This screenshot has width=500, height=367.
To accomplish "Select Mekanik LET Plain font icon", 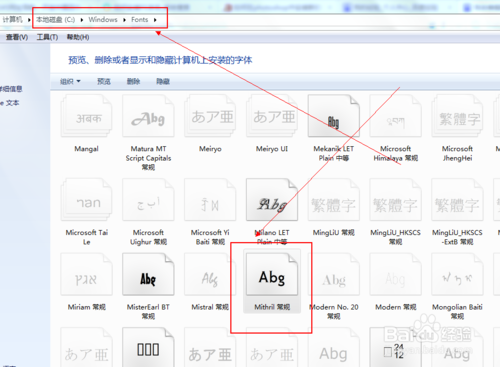I will tap(334, 116).
